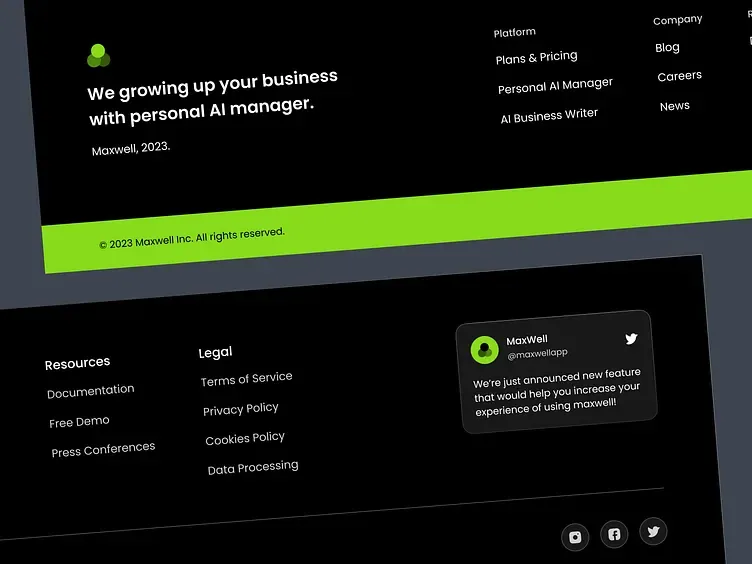Click the tweet text about the new feature
Viewport: 752px width, 564px height.
point(556,392)
